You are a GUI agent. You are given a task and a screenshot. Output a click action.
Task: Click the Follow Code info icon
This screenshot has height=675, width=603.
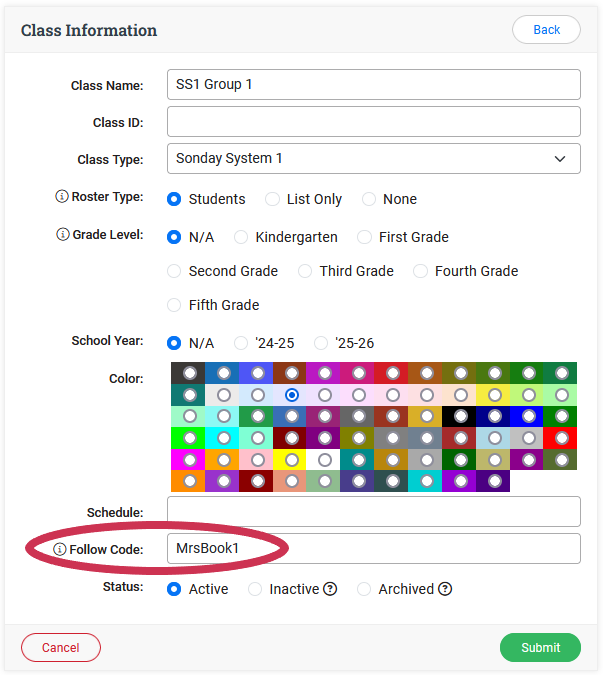click(60, 549)
